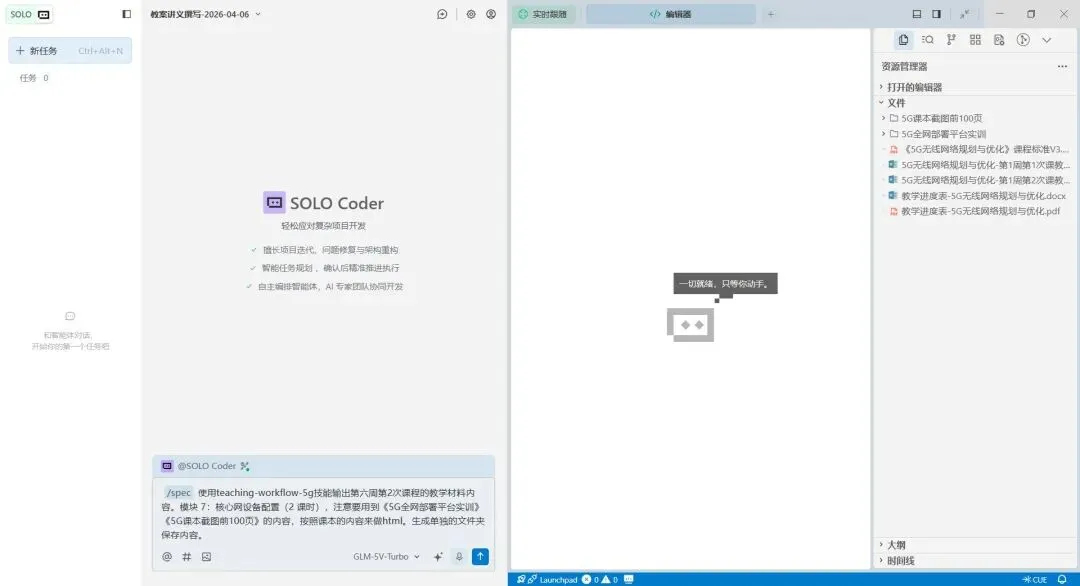The width and height of the screenshot is (1080, 586).
Task: Click the collapse arrows icon in title bar
Action: pyautogui.click(x=965, y=14)
